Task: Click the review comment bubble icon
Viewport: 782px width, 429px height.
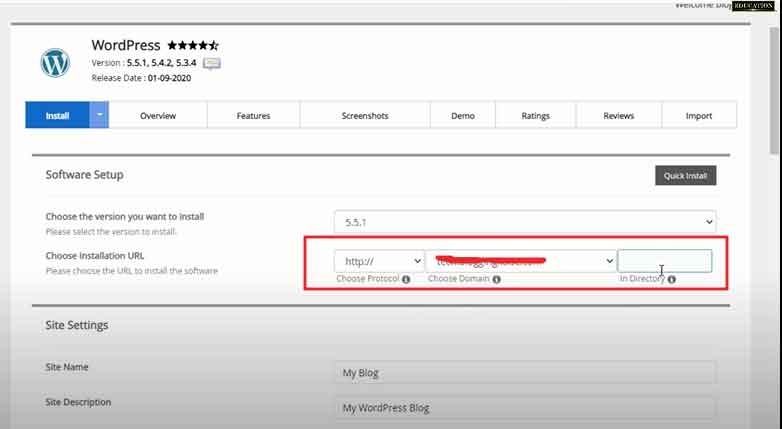Action: coord(212,63)
